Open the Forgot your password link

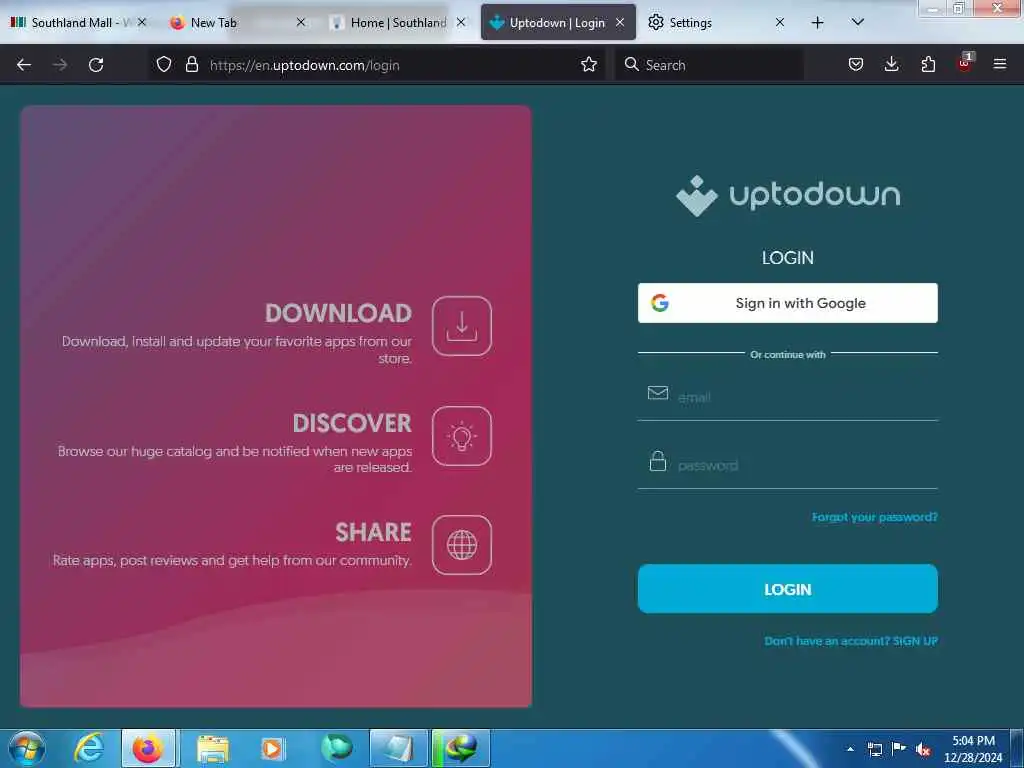point(874,517)
